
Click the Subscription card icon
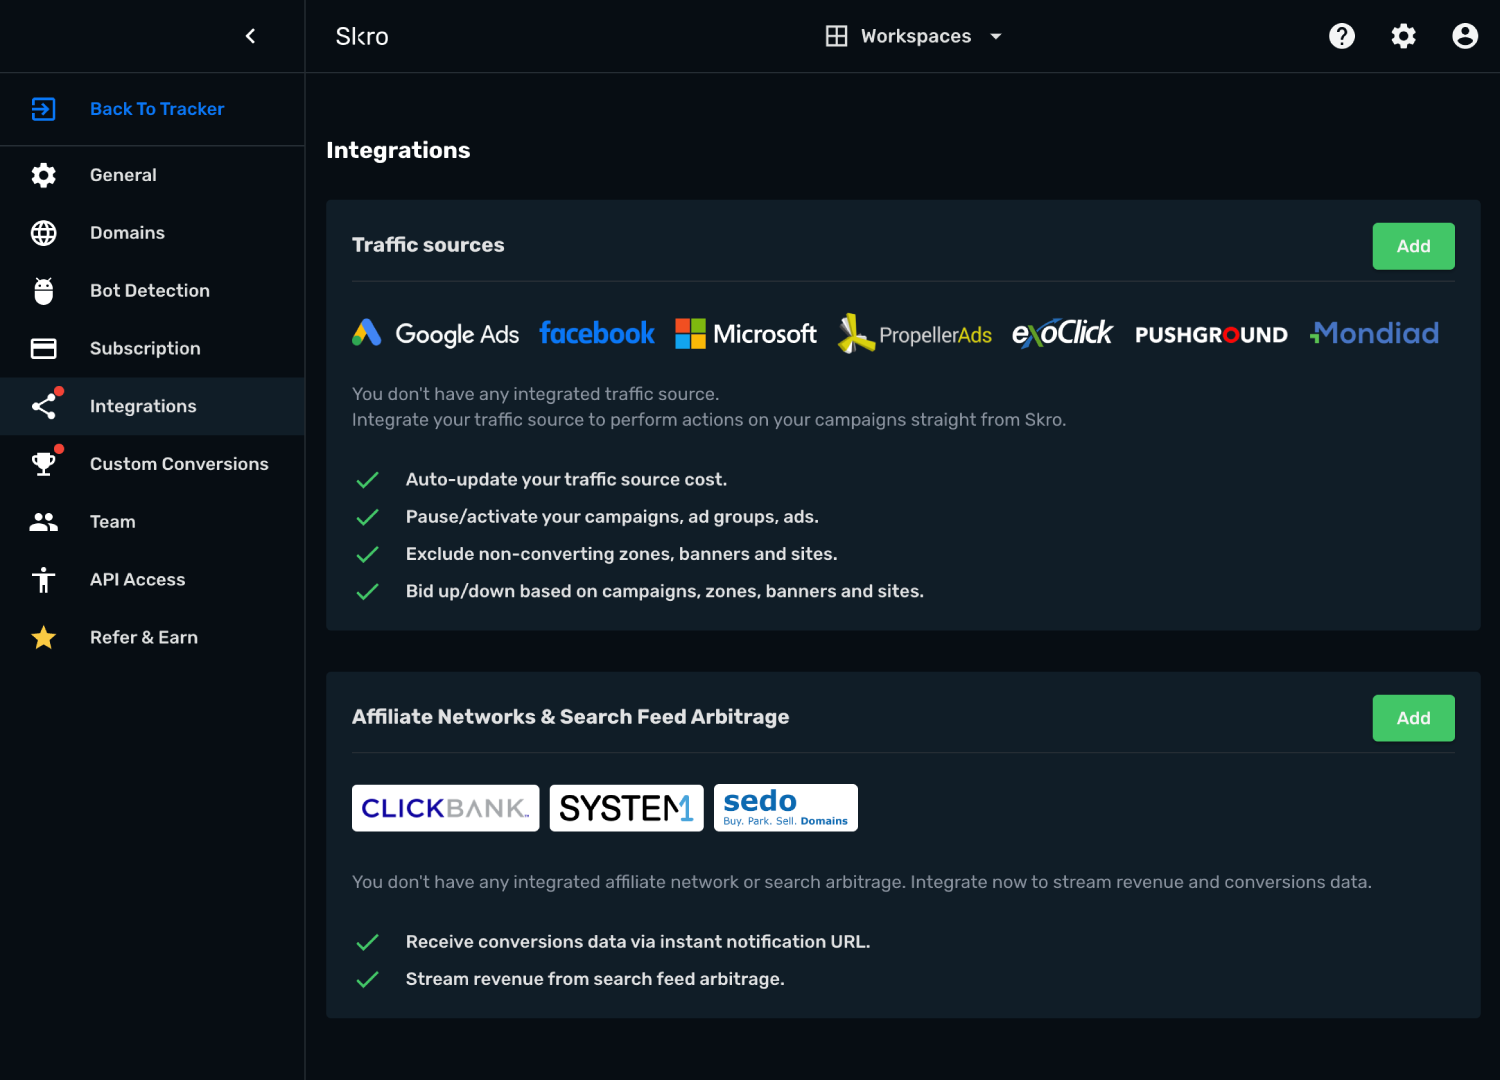click(x=44, y=349)
